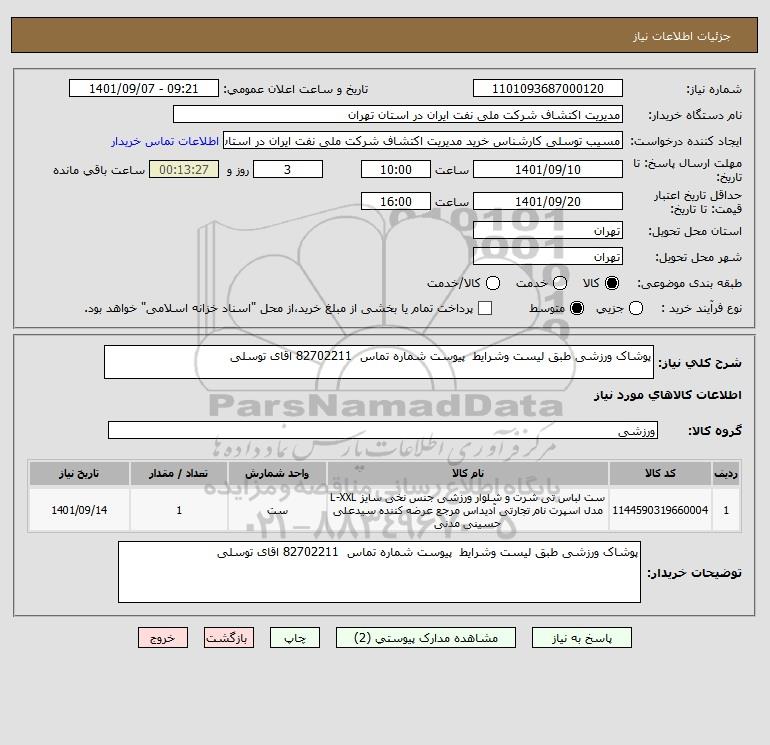Click product code 114459031966​0004 cell

point(660,510)
